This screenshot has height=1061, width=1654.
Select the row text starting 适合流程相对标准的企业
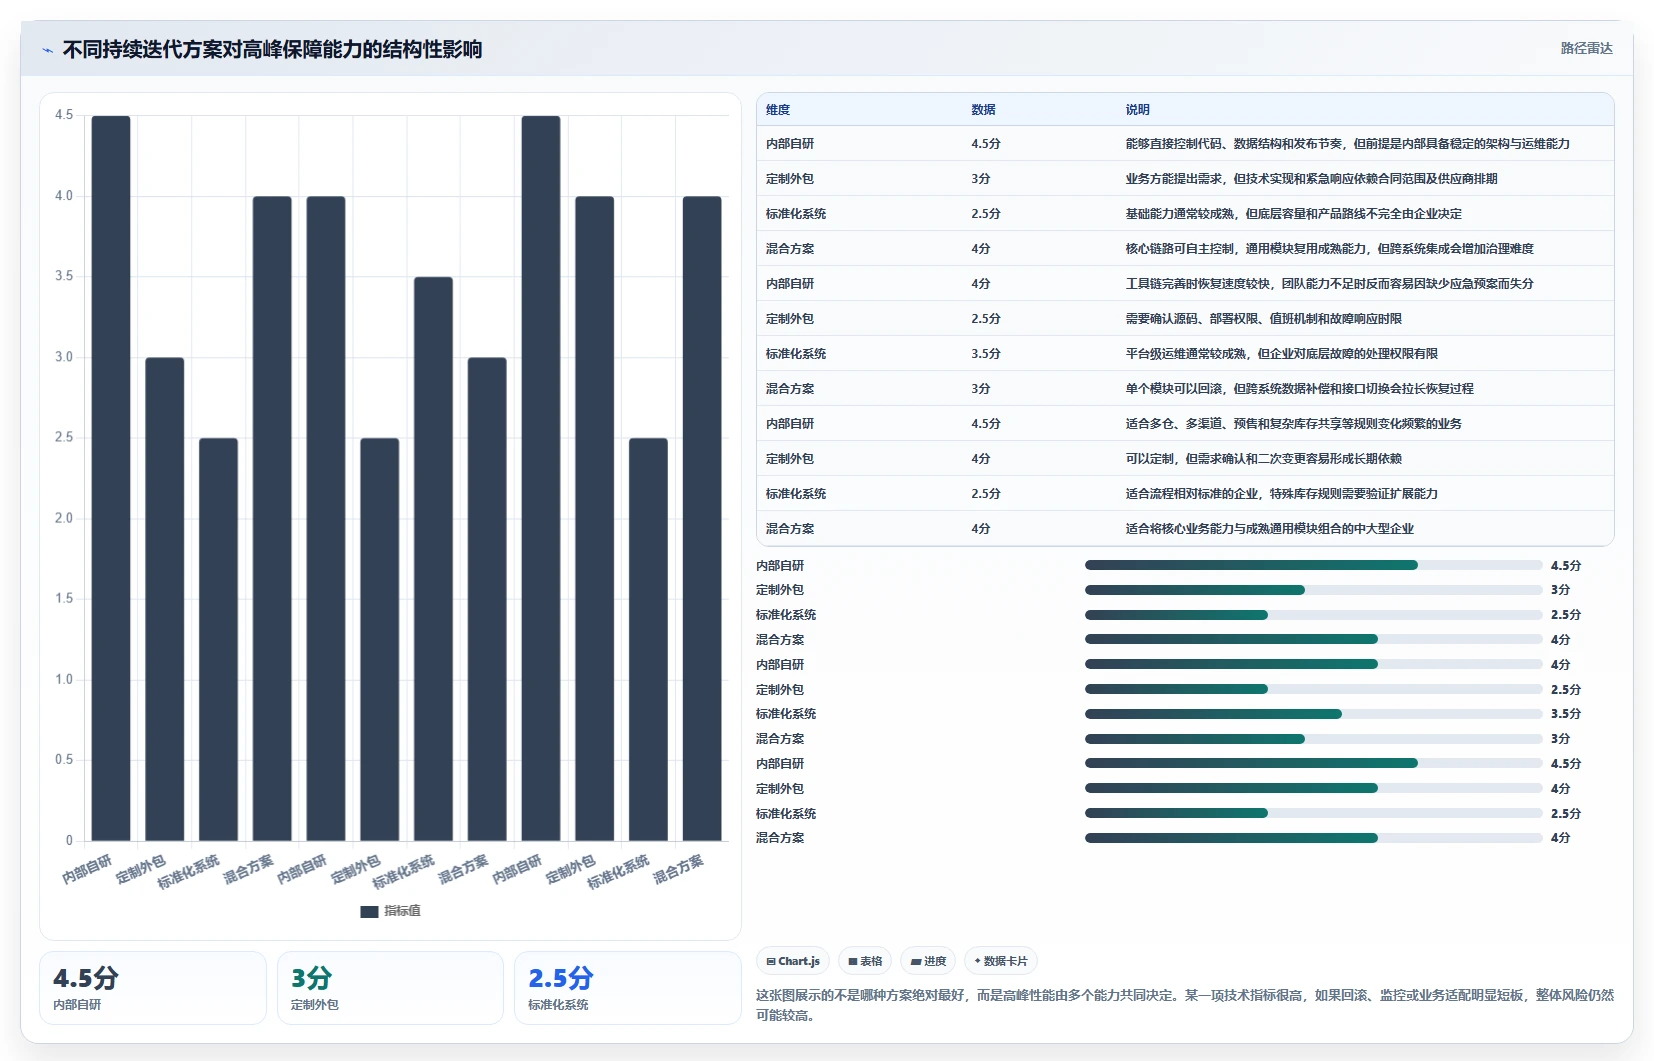(x=1281, y=494)
